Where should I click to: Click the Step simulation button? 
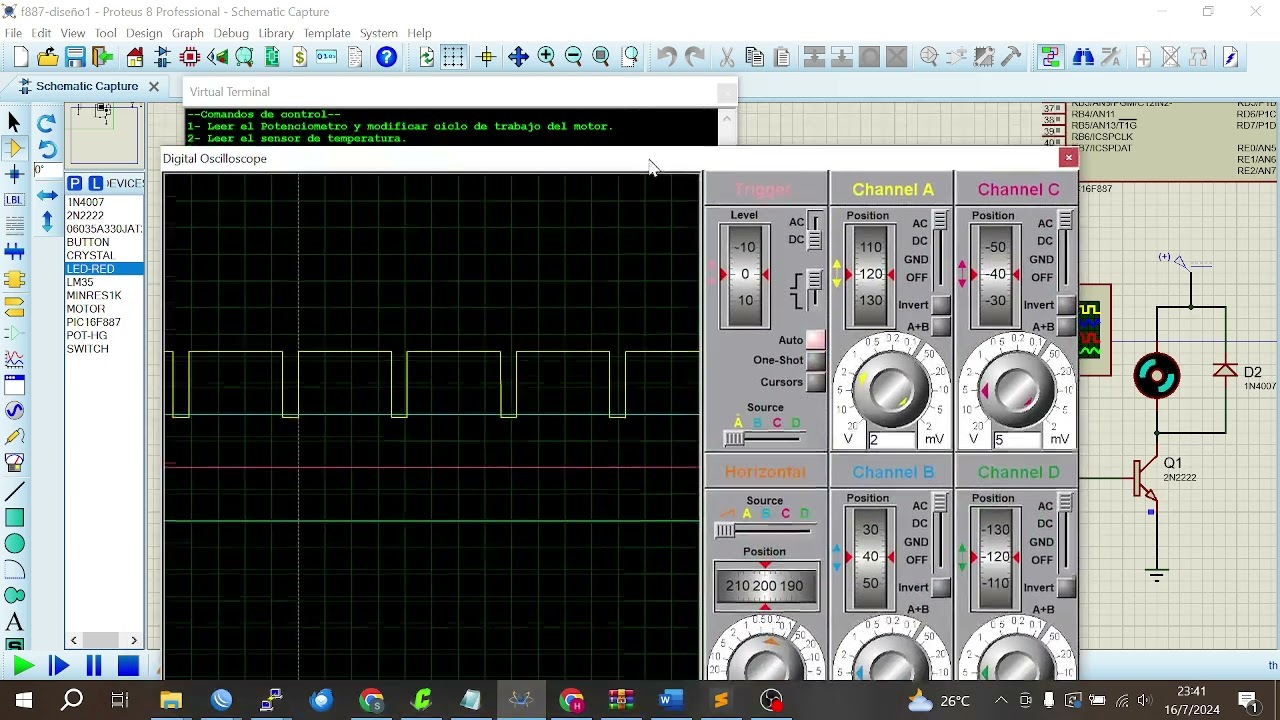[x=58, y=666]
